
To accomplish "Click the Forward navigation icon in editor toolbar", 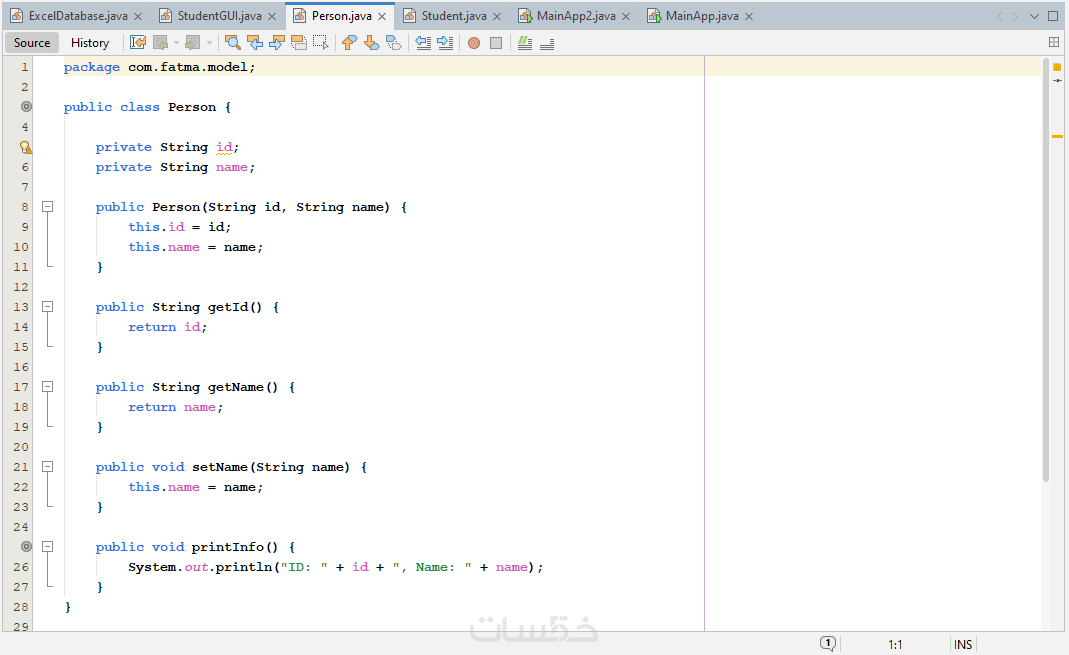I will click(x=193, y=43).
